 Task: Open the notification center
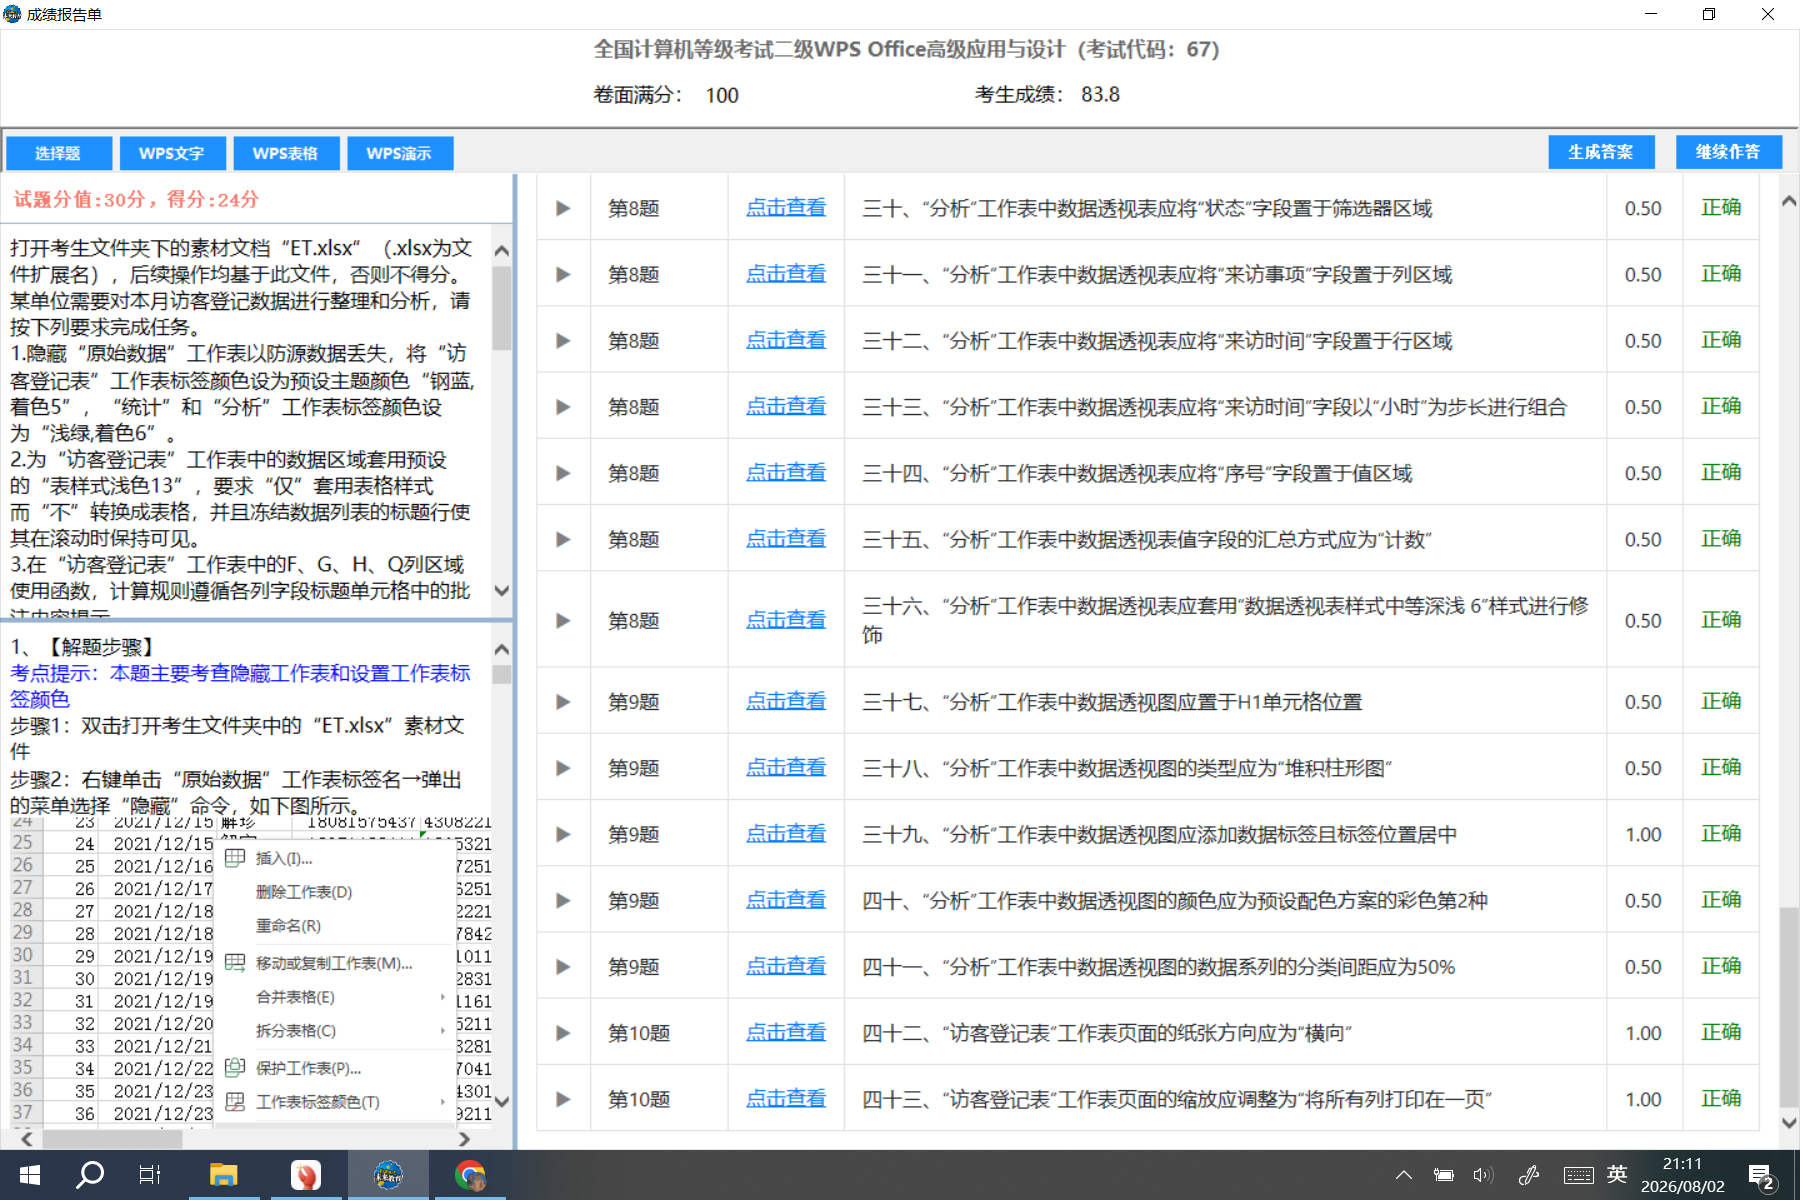1761,1176
